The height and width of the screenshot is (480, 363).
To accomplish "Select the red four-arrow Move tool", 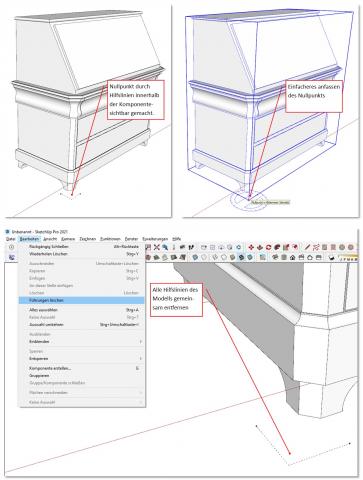I will click(251, 247).
